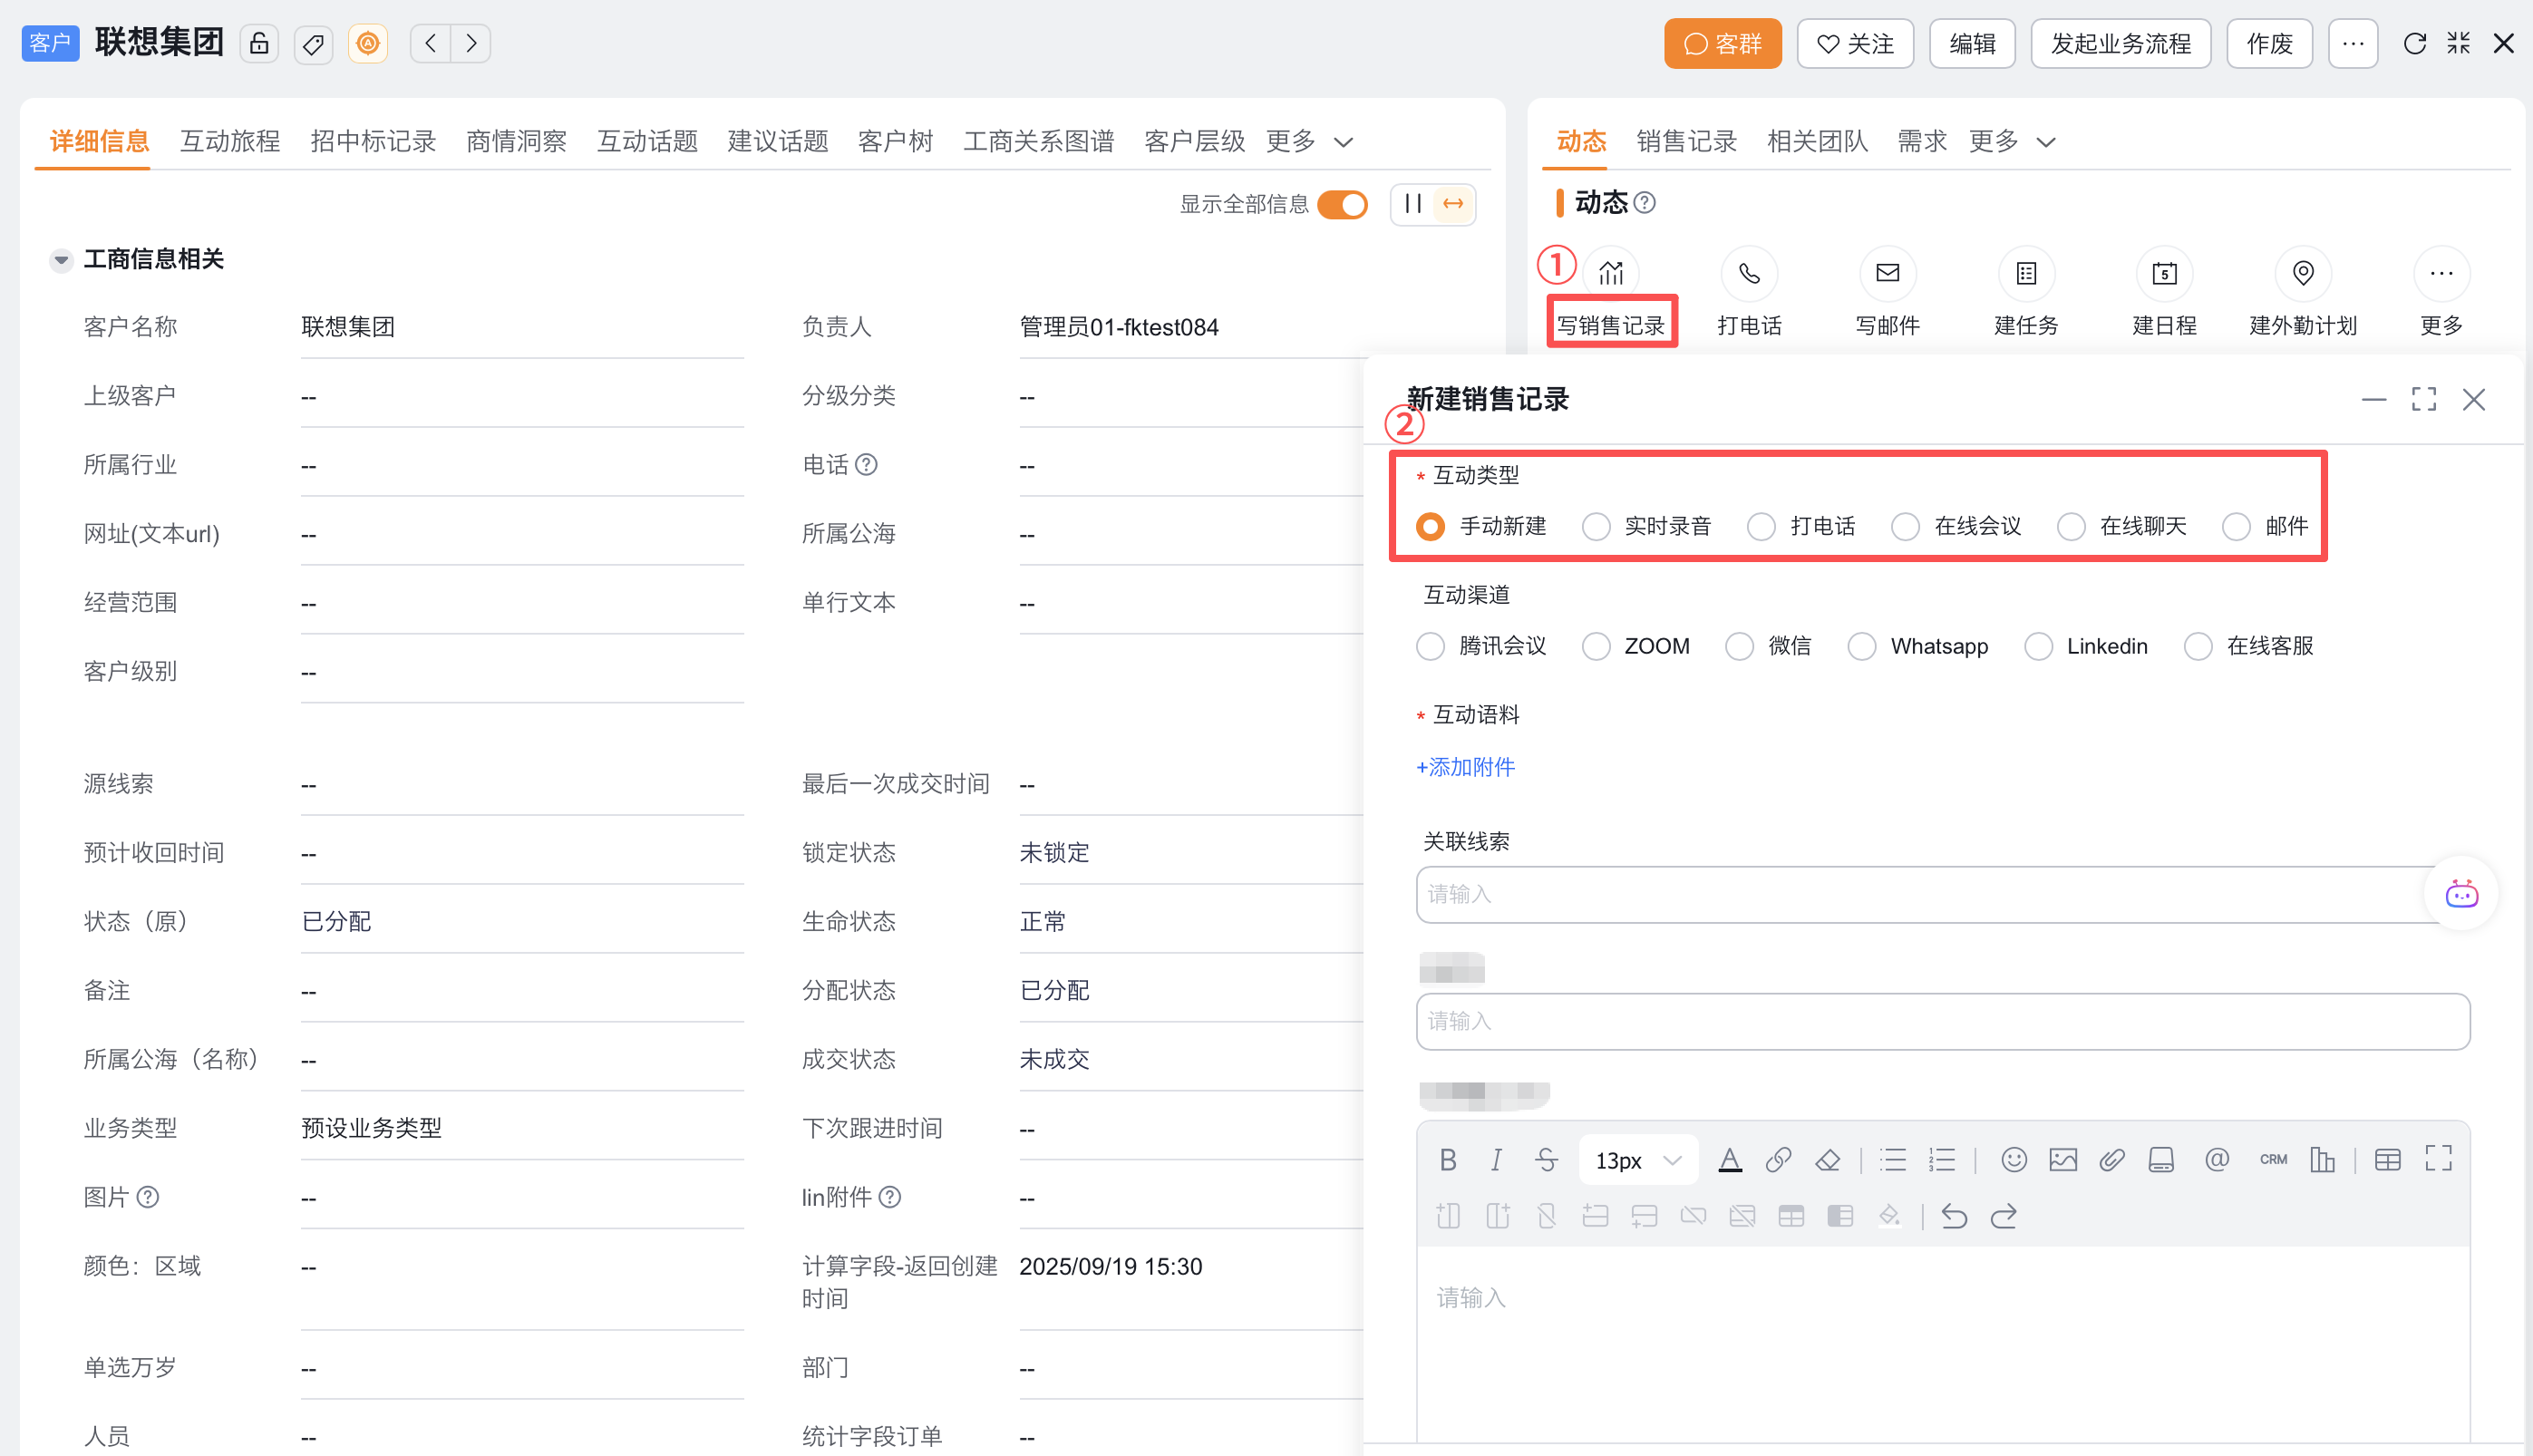
Task: Open the 销售记录 tab
Action: point(1686,142)
